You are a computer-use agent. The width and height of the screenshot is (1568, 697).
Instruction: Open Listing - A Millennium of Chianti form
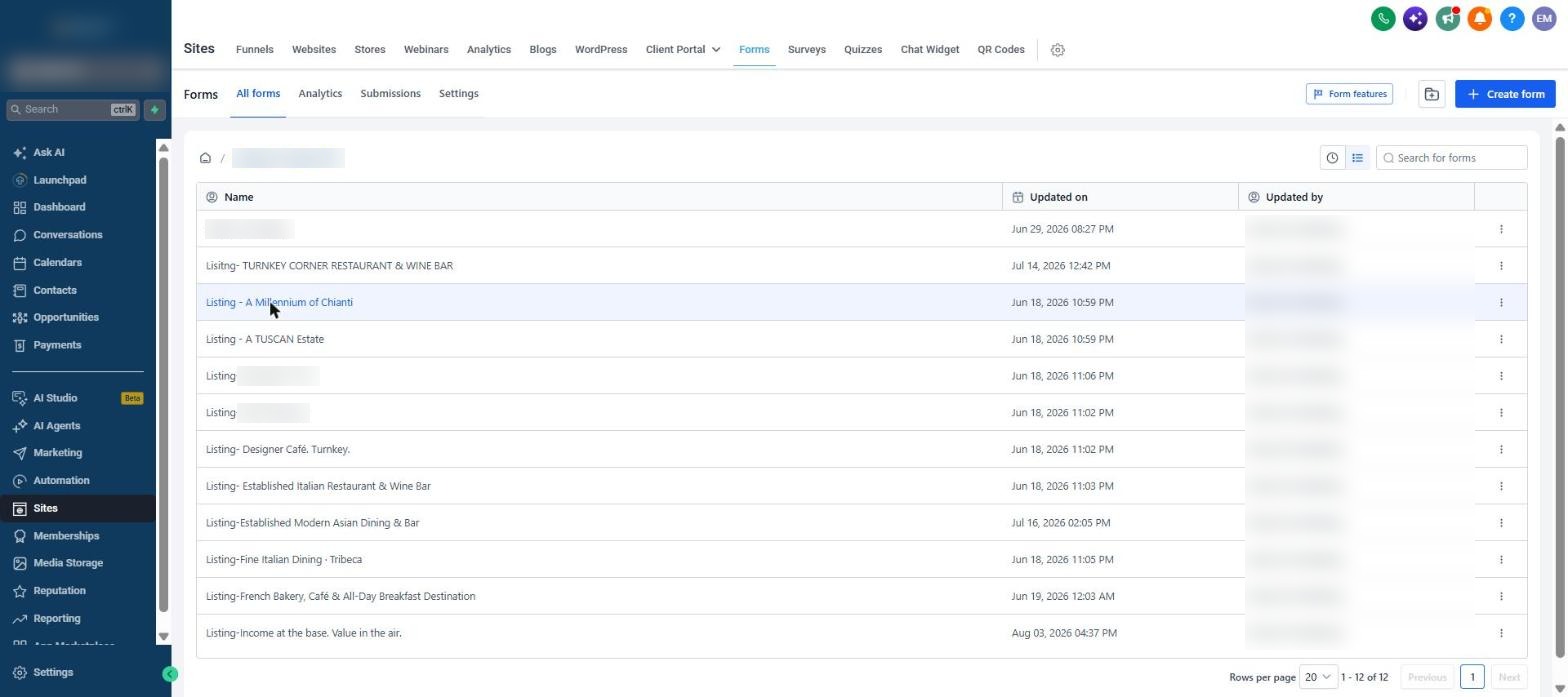[x=279, y=302]
